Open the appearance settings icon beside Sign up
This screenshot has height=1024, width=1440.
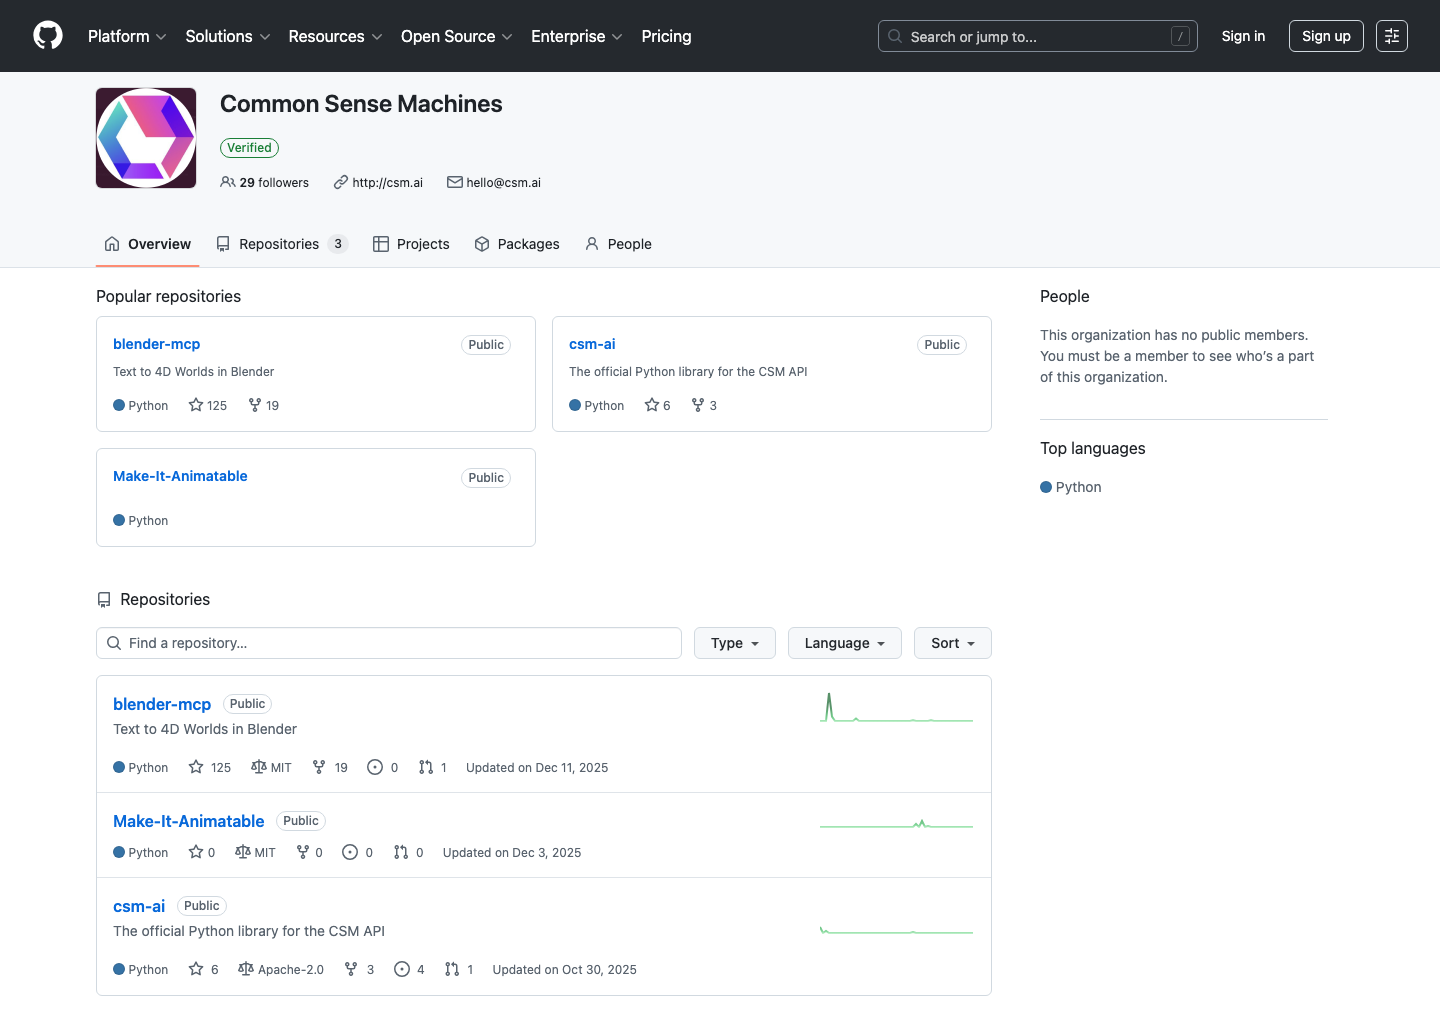[1391, 36]
